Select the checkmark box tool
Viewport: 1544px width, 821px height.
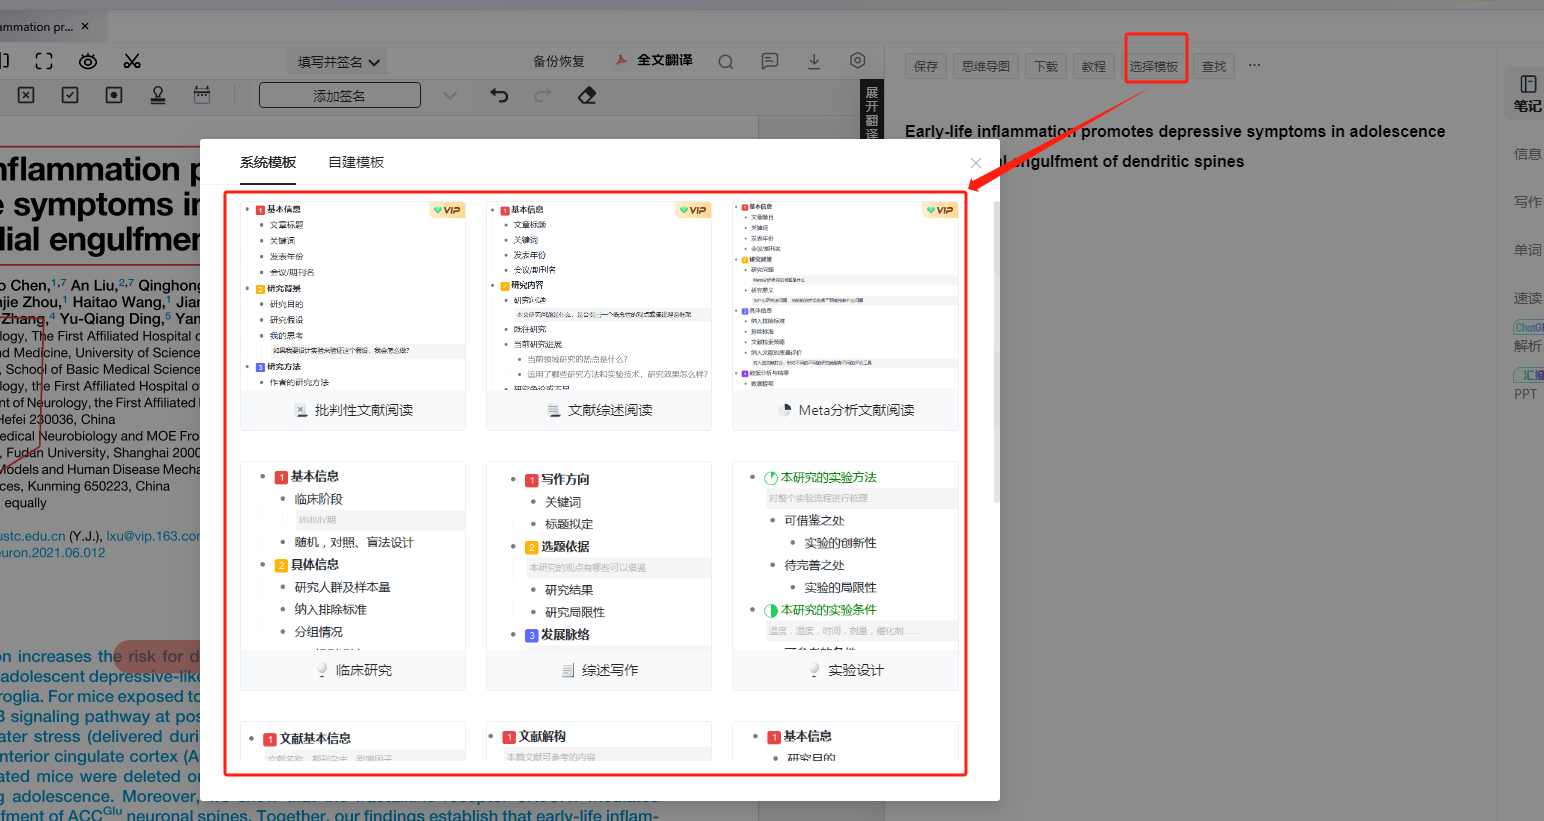[70, 95]
